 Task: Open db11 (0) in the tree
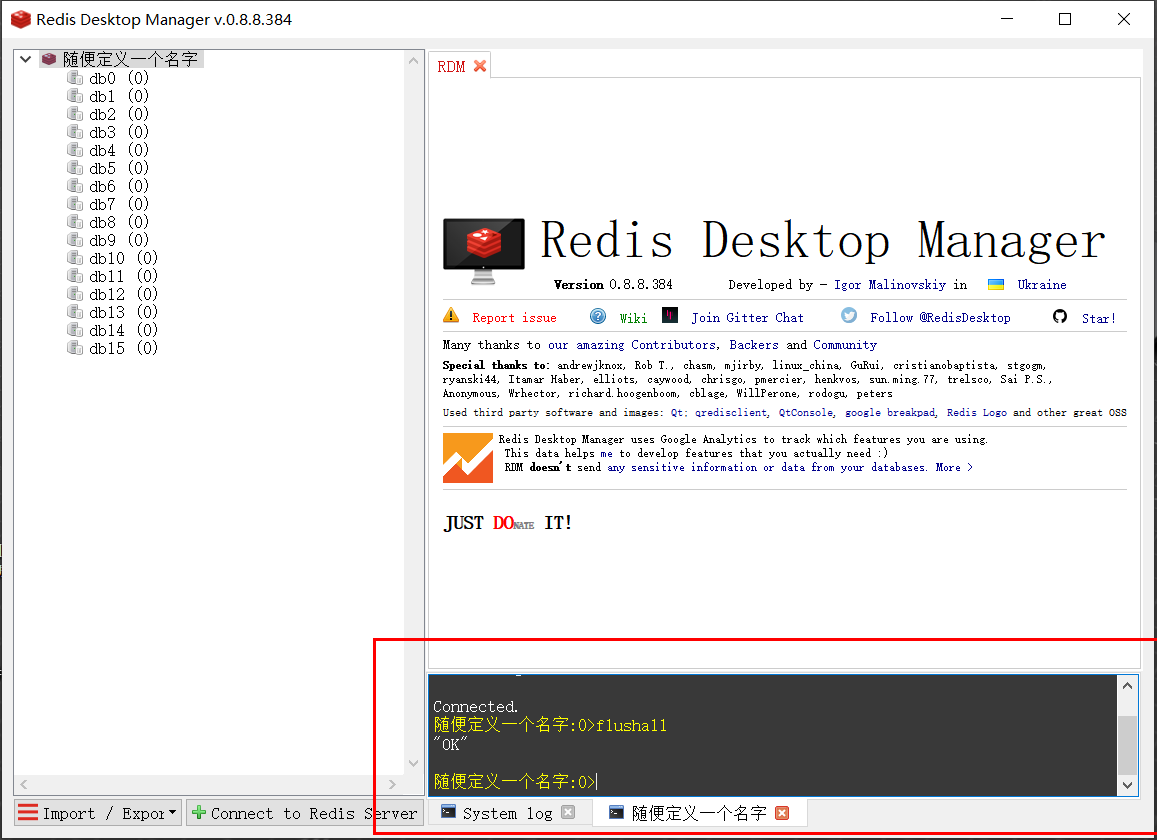click(x=123, y=276)
